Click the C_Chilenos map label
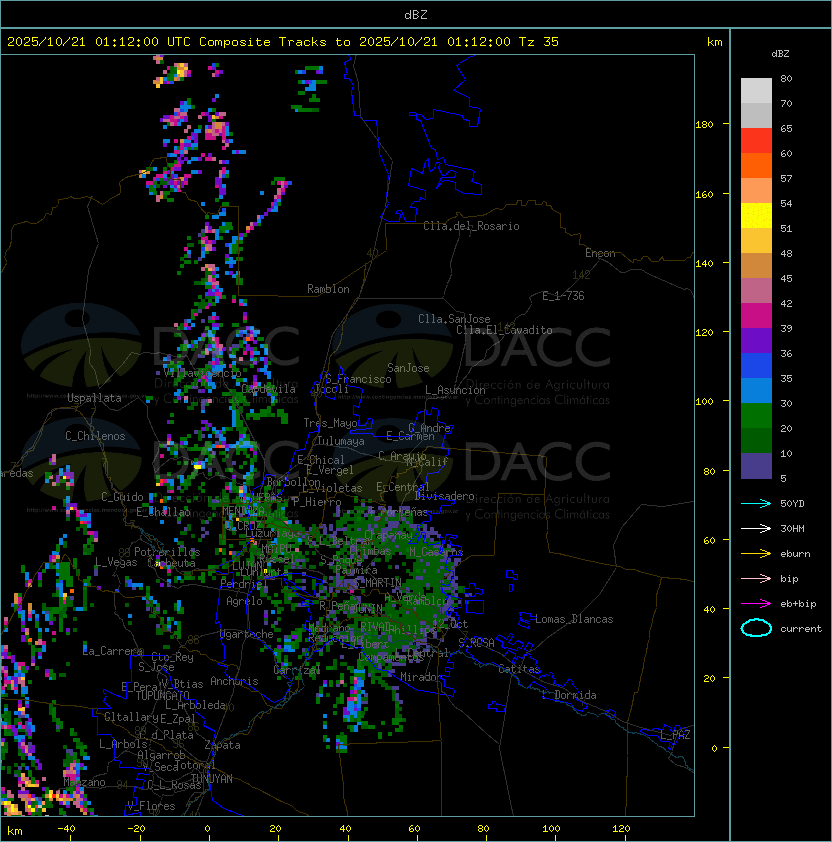 [95, 436]
